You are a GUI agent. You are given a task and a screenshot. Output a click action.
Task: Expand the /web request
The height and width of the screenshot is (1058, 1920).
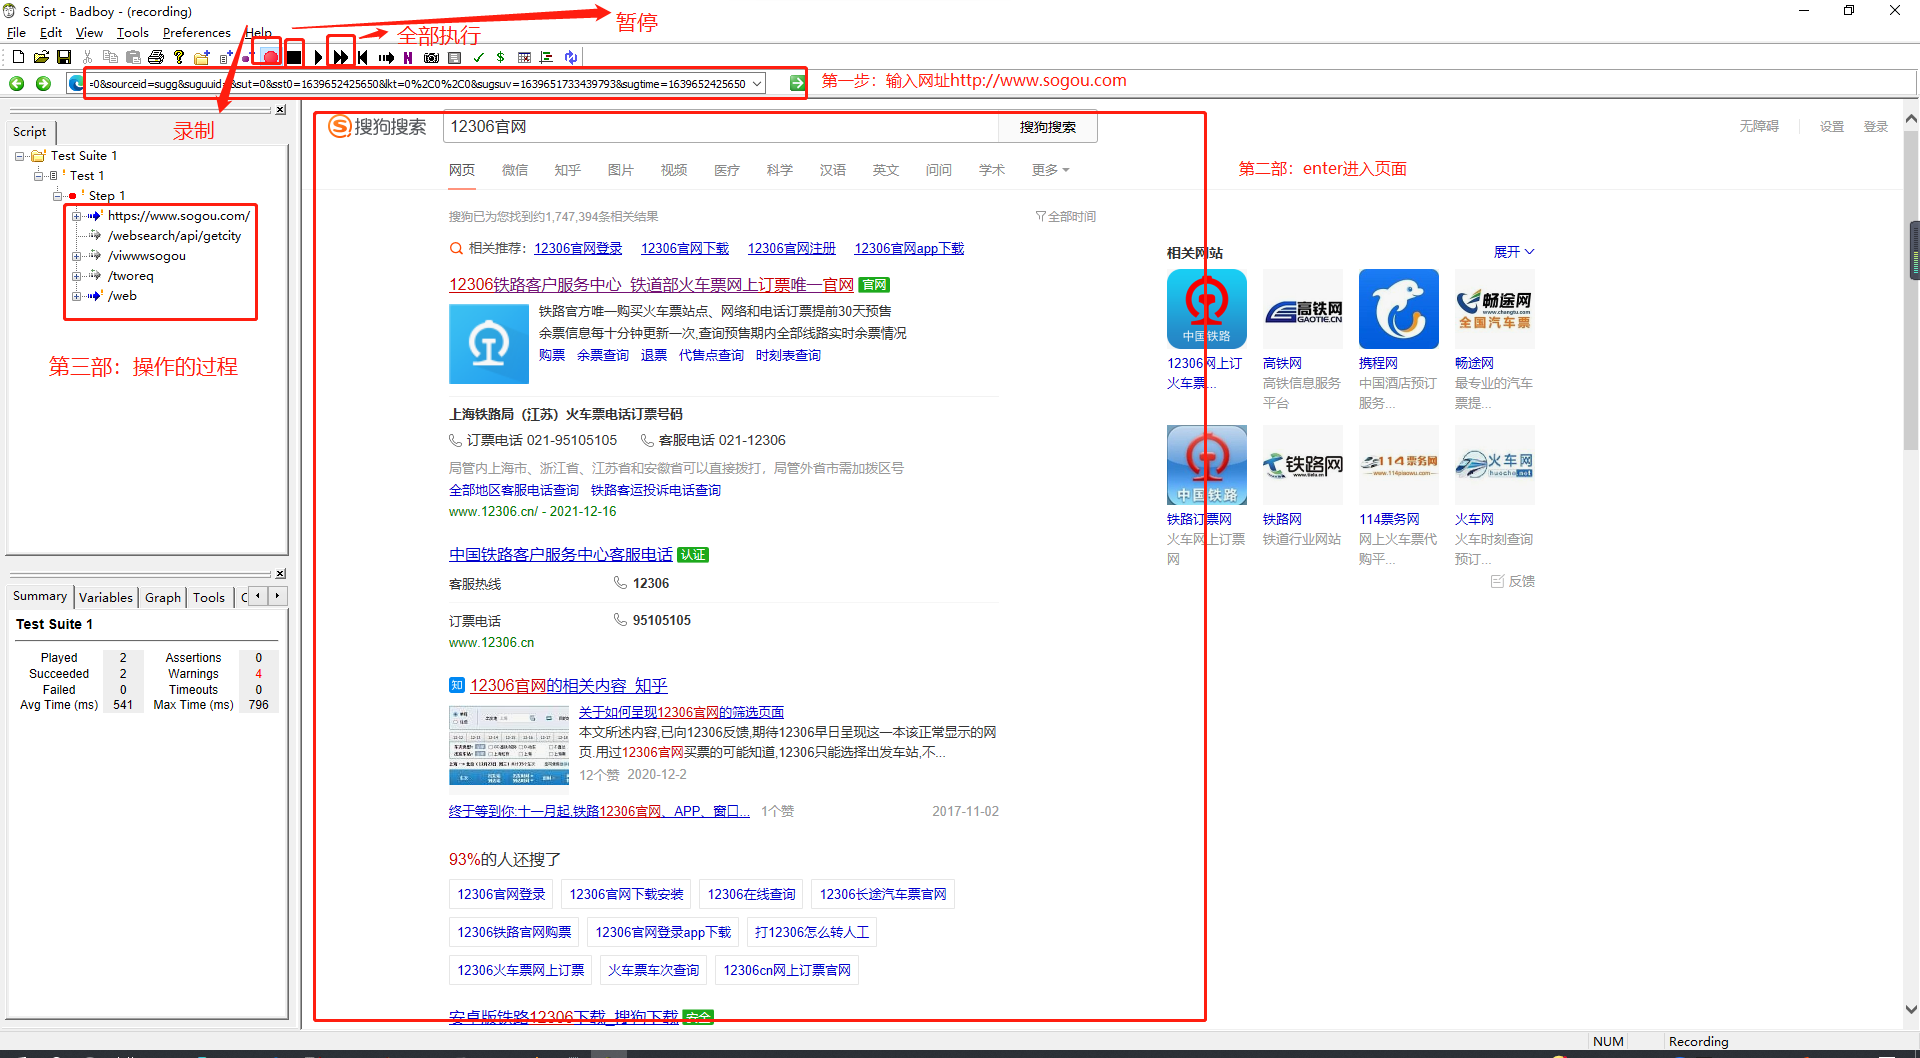click(x=76, y=296)
